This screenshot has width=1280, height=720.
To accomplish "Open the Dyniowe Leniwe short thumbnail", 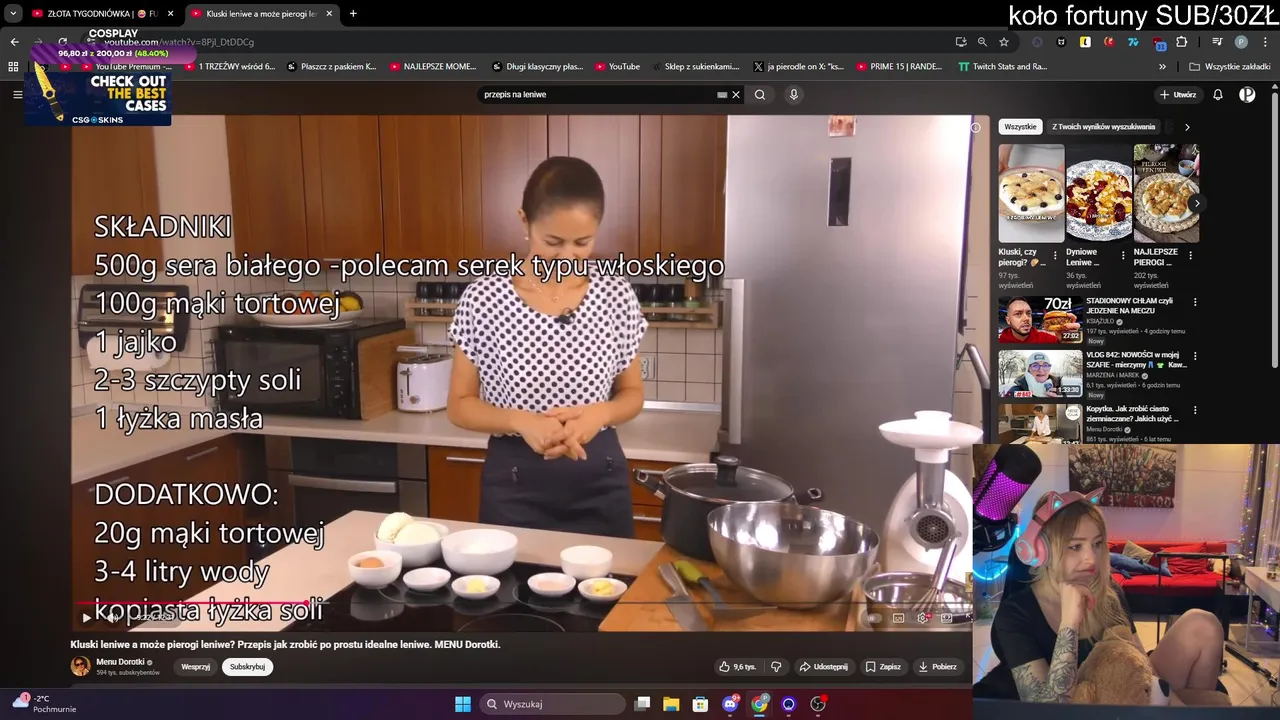I will point(1099,193).
